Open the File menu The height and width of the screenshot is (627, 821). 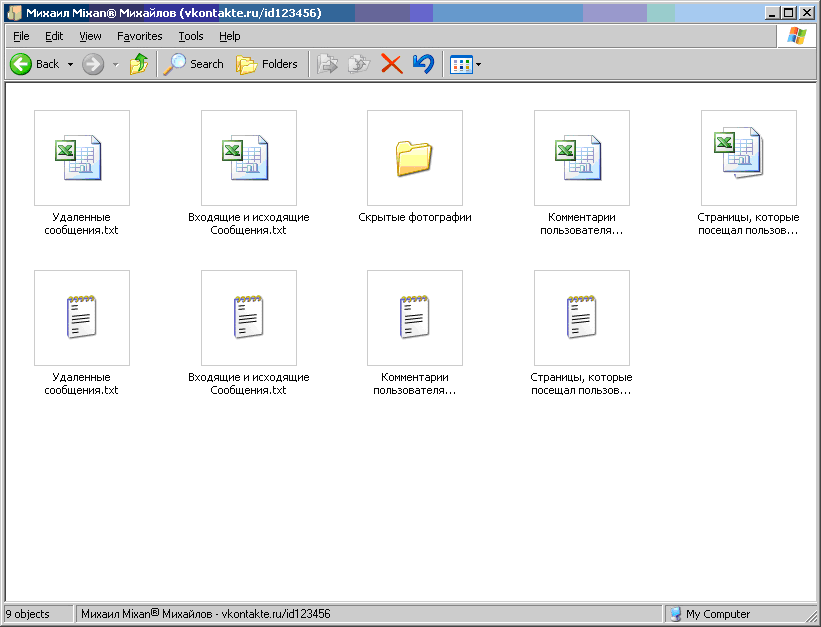21,36
